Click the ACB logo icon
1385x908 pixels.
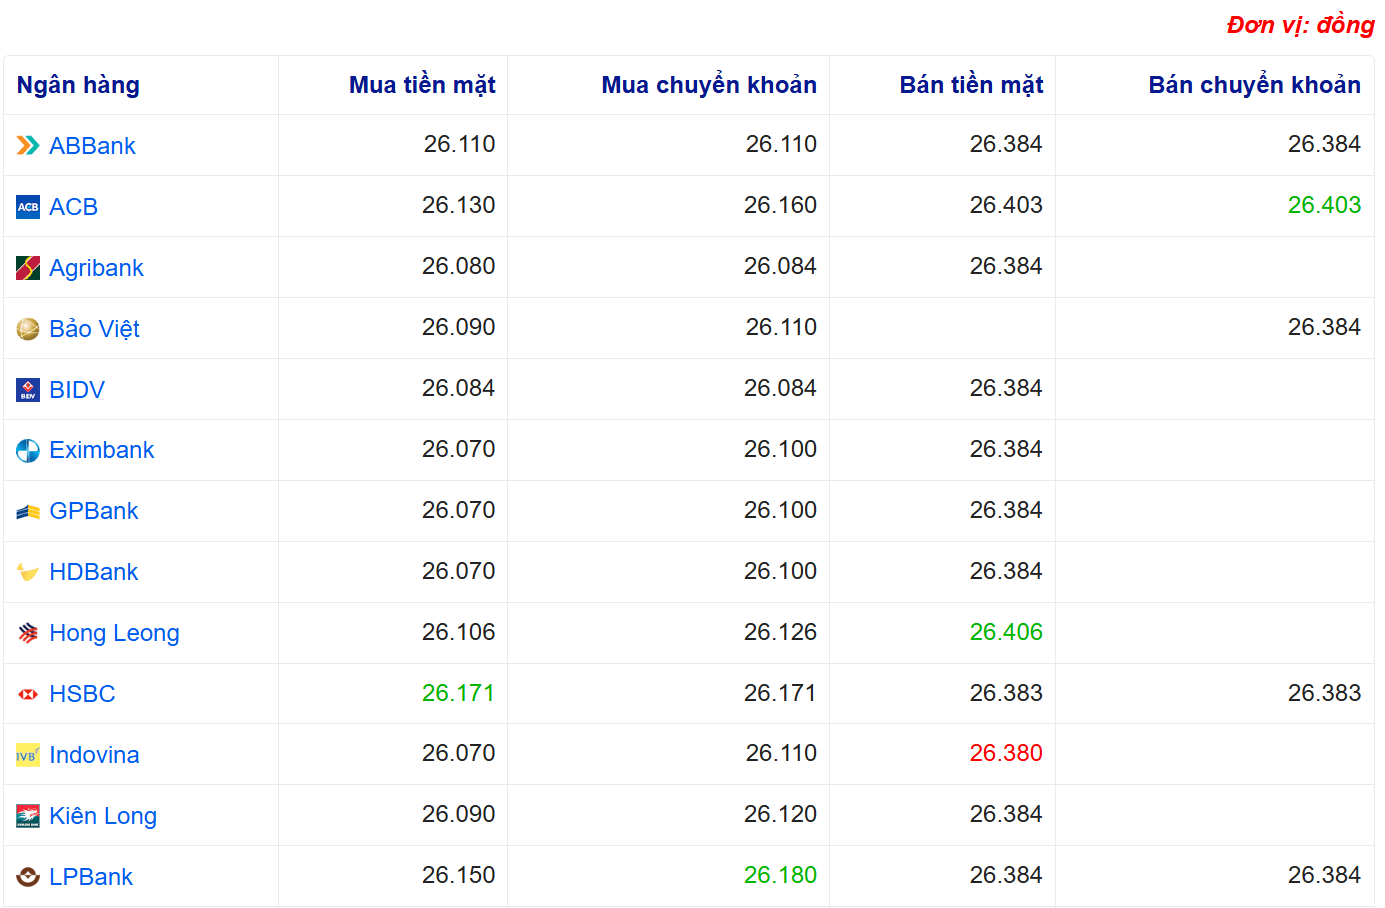coord(28,207)
